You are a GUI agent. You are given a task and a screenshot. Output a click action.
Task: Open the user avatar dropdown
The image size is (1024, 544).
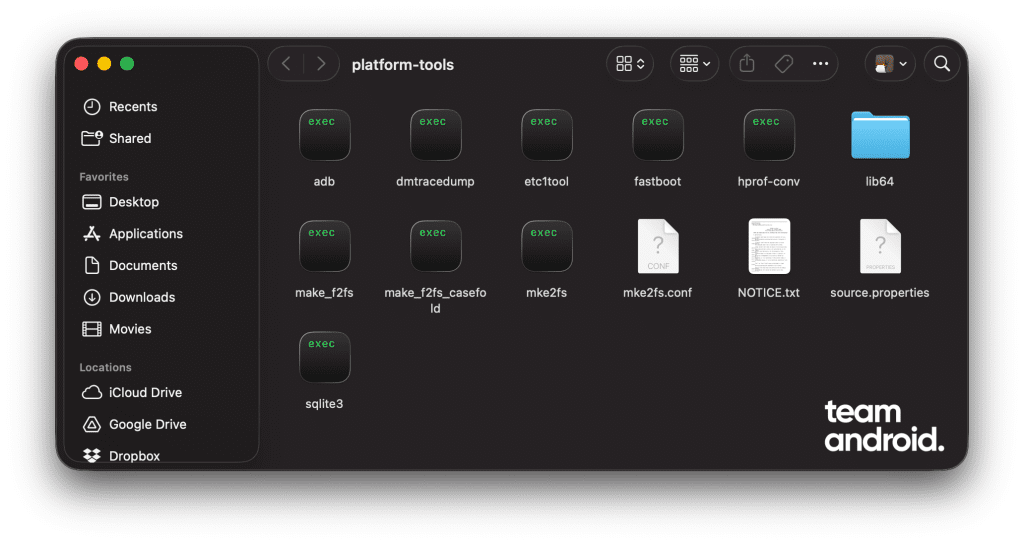pyautogui.click(x=890, y=64)
